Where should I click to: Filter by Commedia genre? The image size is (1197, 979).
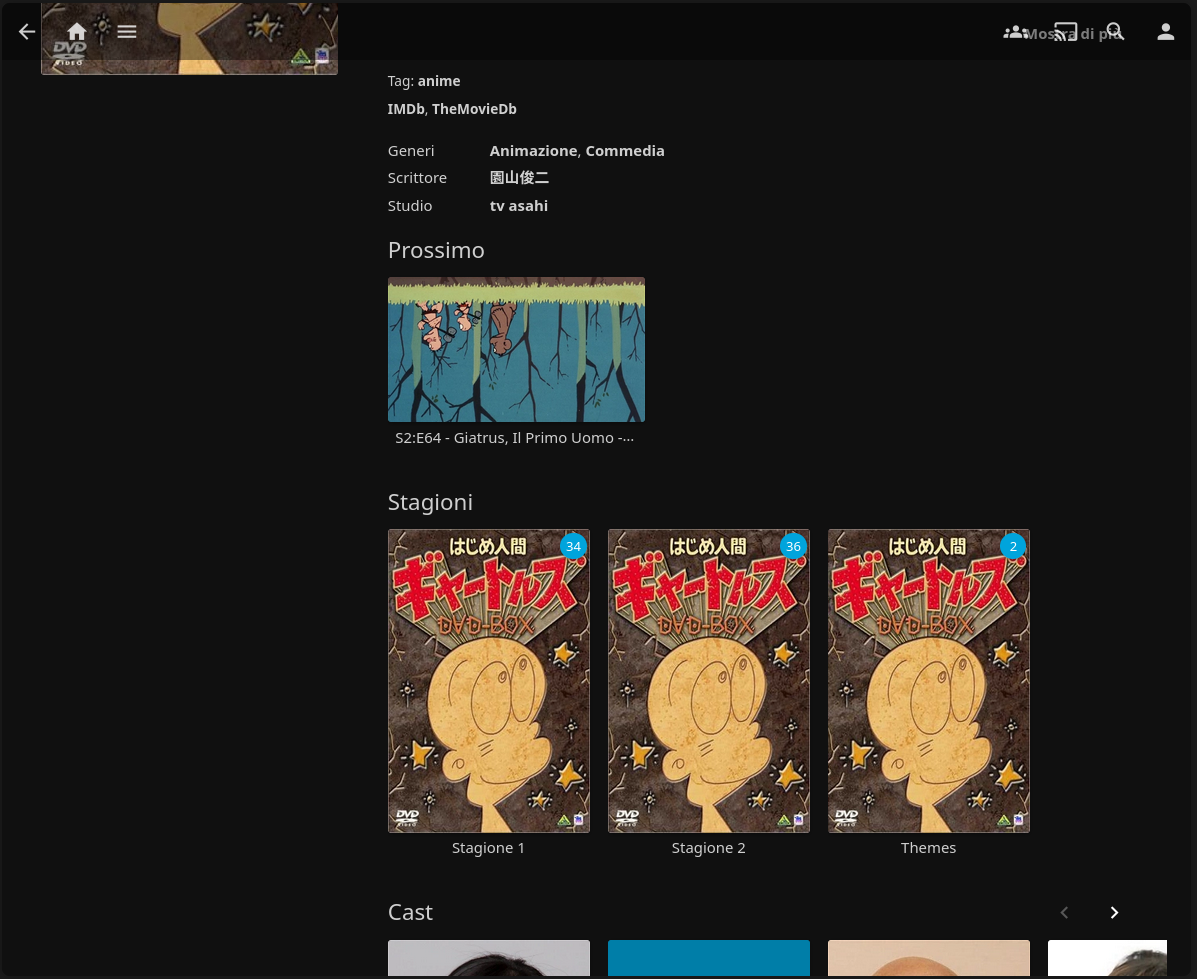coord(625,151)
